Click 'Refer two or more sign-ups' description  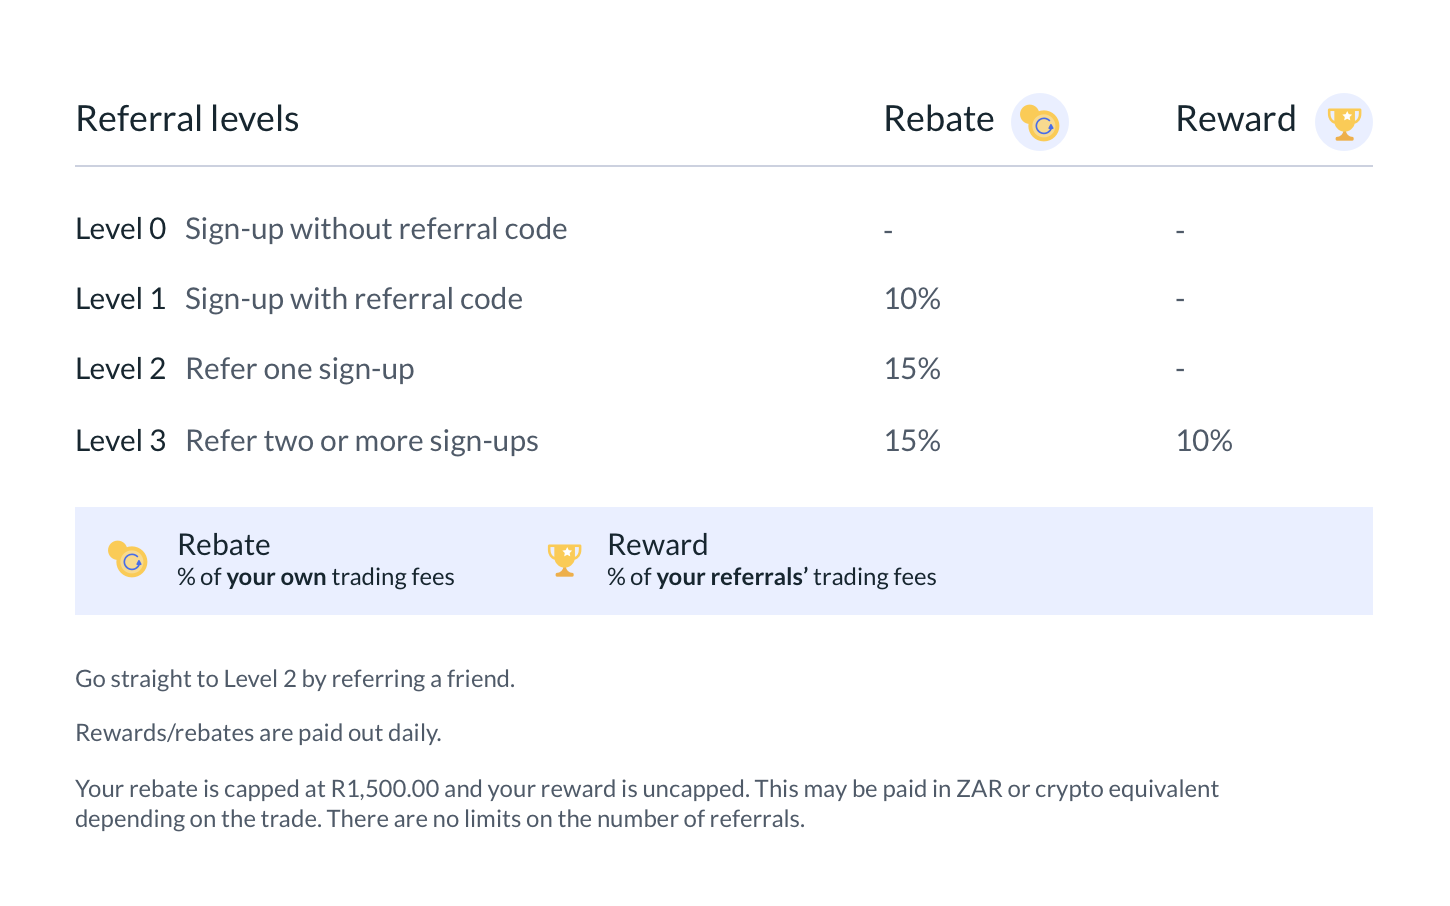362,441
